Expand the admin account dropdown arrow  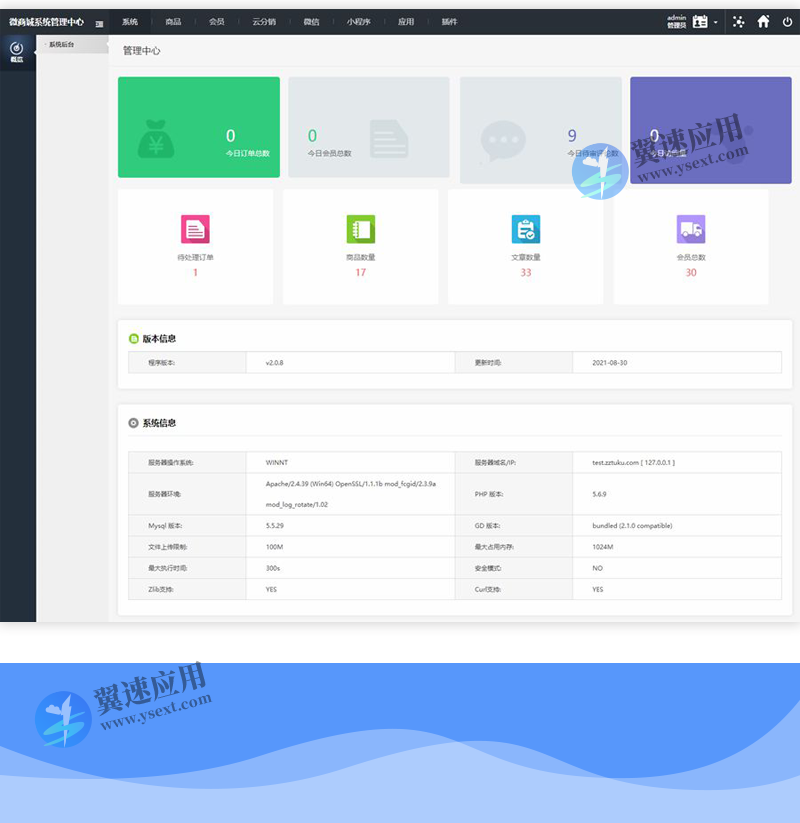pyautogui.click(x=716, y=22)
